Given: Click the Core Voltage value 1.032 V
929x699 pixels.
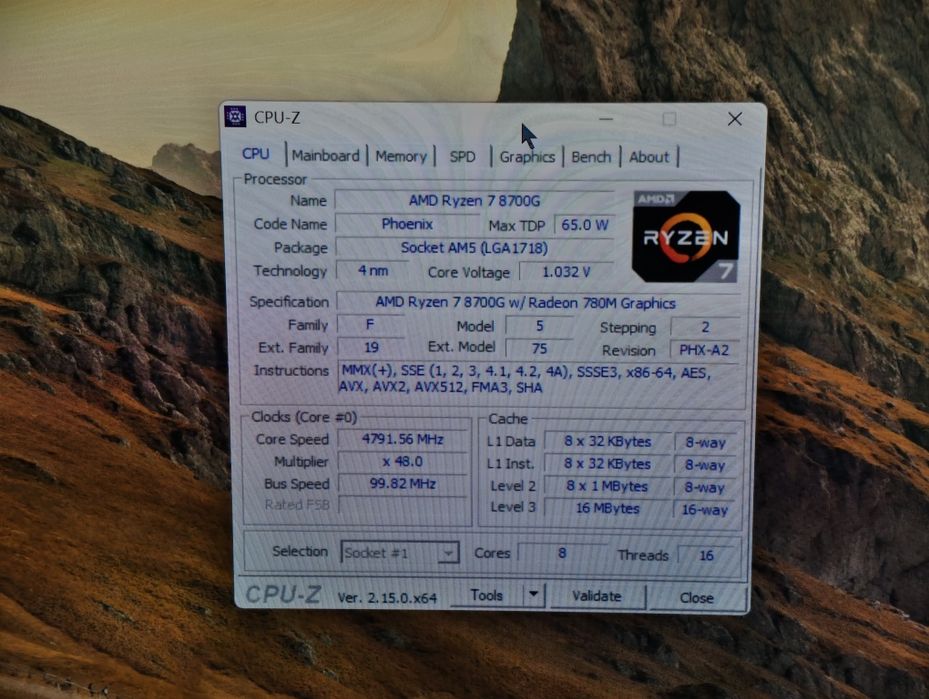Looking at the screenshot, I should (x=566, y=272).
